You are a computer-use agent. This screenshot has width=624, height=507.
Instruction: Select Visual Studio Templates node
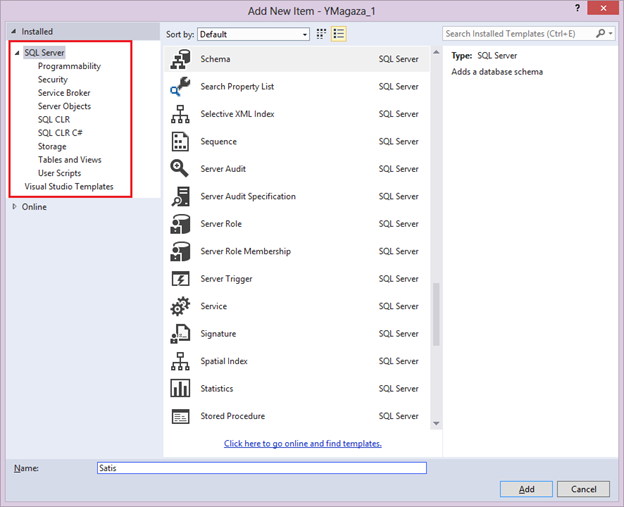(69, 186)
